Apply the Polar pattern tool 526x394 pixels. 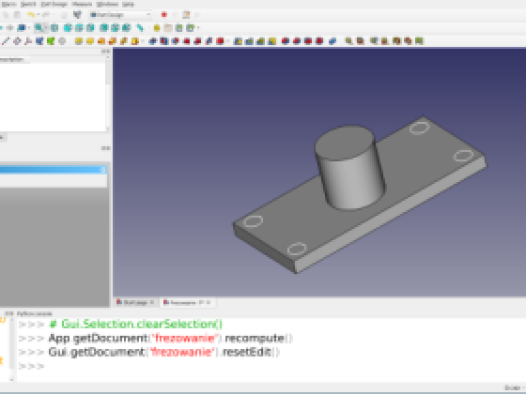tap(261, 41)
